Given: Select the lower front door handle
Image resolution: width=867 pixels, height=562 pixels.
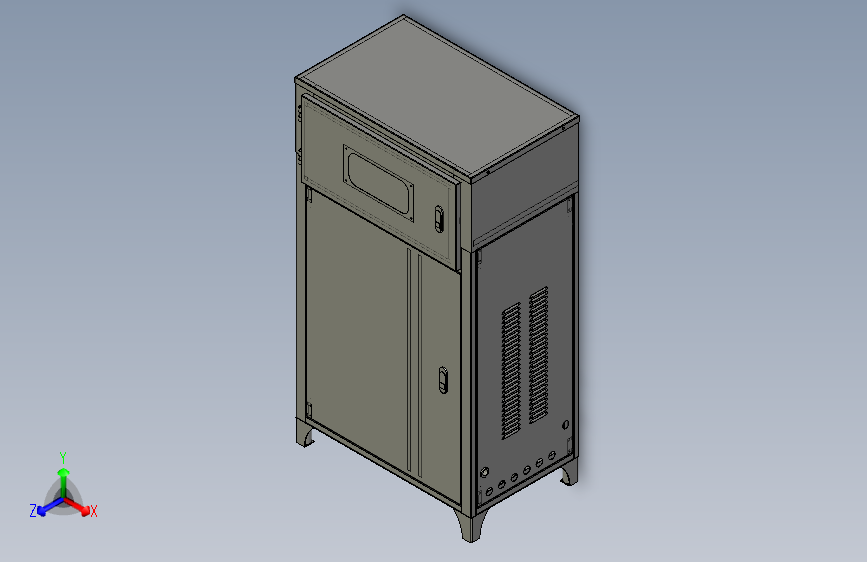Looking at the screenshot, I should tap(443, 380).
